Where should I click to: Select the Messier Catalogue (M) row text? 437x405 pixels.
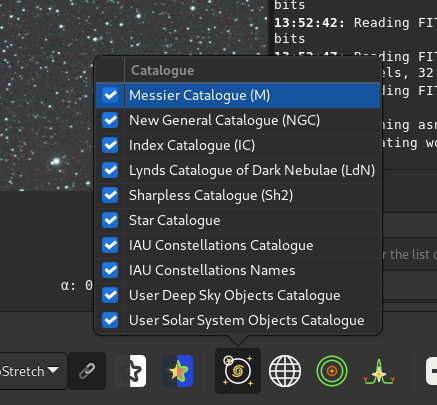click(x=199, y=95)
